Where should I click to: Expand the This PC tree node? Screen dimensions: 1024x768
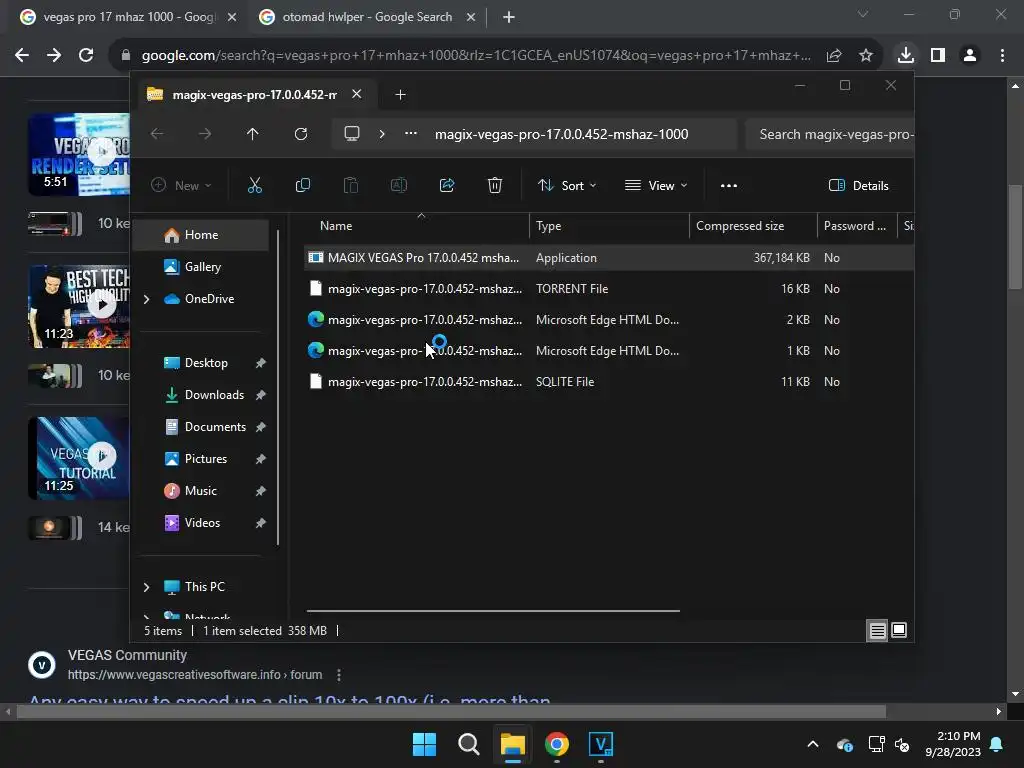tap(146, 587)
